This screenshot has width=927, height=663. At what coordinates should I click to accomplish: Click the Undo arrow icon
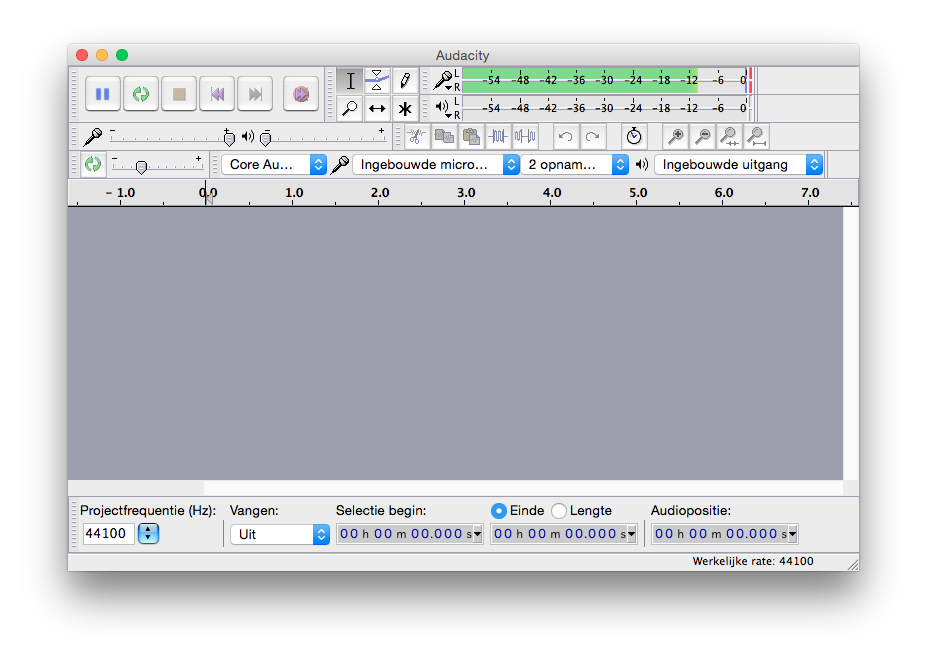566,137
